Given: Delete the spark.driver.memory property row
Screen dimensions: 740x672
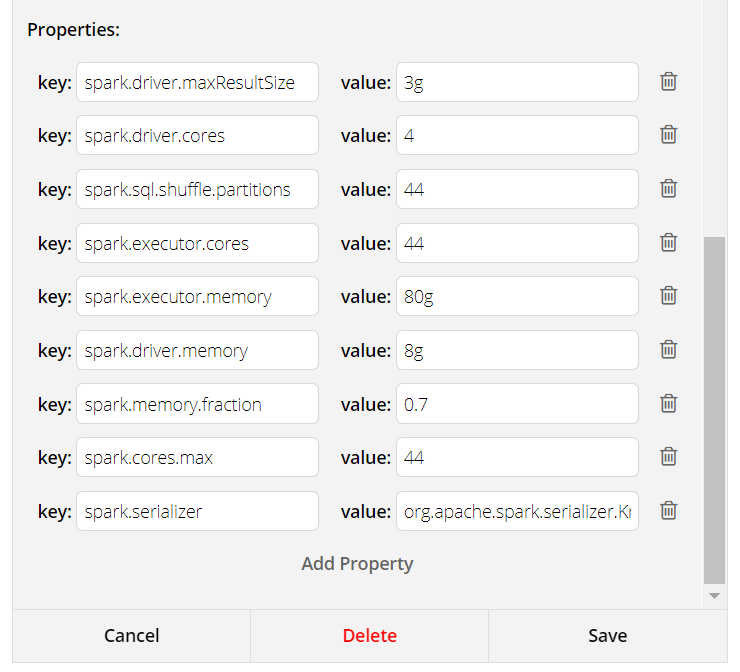Looking at the screenshot, I should [x=669, y=350].
